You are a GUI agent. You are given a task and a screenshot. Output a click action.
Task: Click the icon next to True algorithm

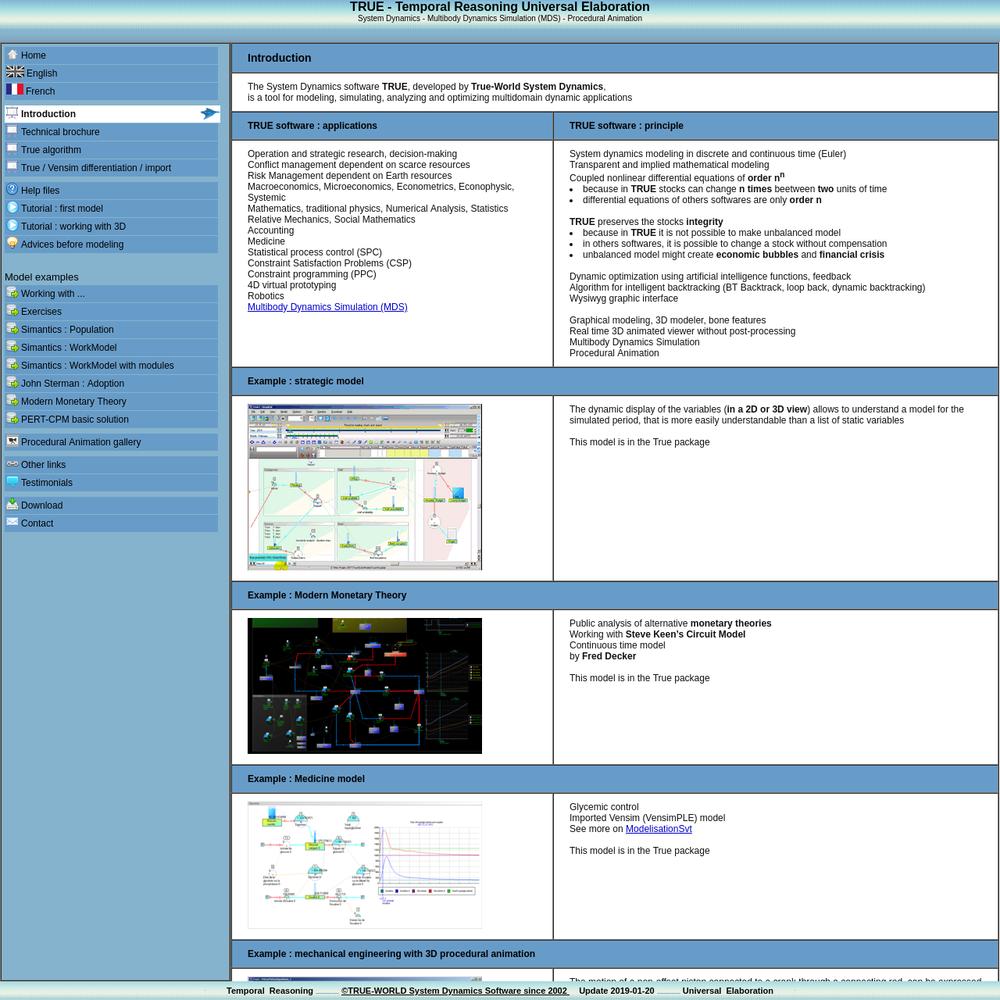coord(12,149)
